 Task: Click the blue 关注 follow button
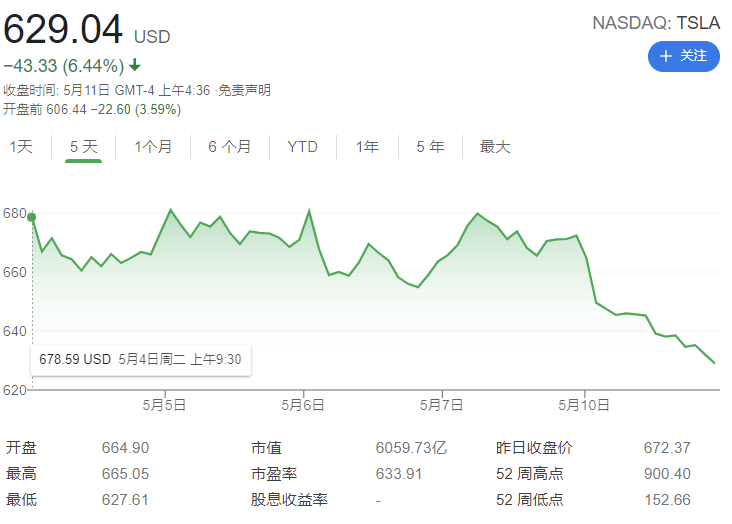(684, 56)
